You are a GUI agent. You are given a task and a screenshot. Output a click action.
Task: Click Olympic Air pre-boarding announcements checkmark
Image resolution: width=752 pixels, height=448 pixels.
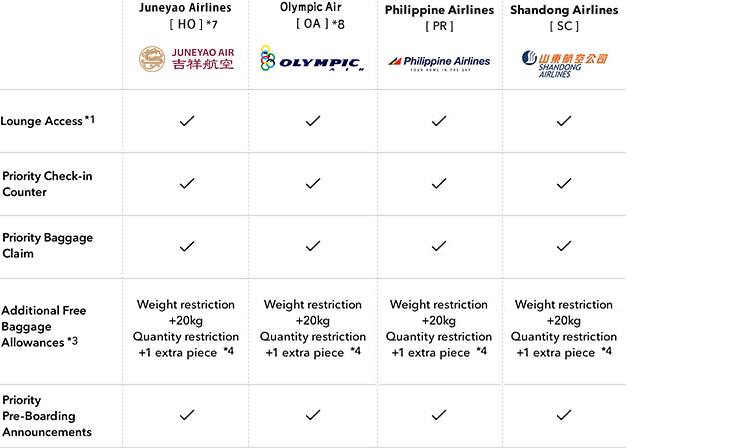click(313, 415)
